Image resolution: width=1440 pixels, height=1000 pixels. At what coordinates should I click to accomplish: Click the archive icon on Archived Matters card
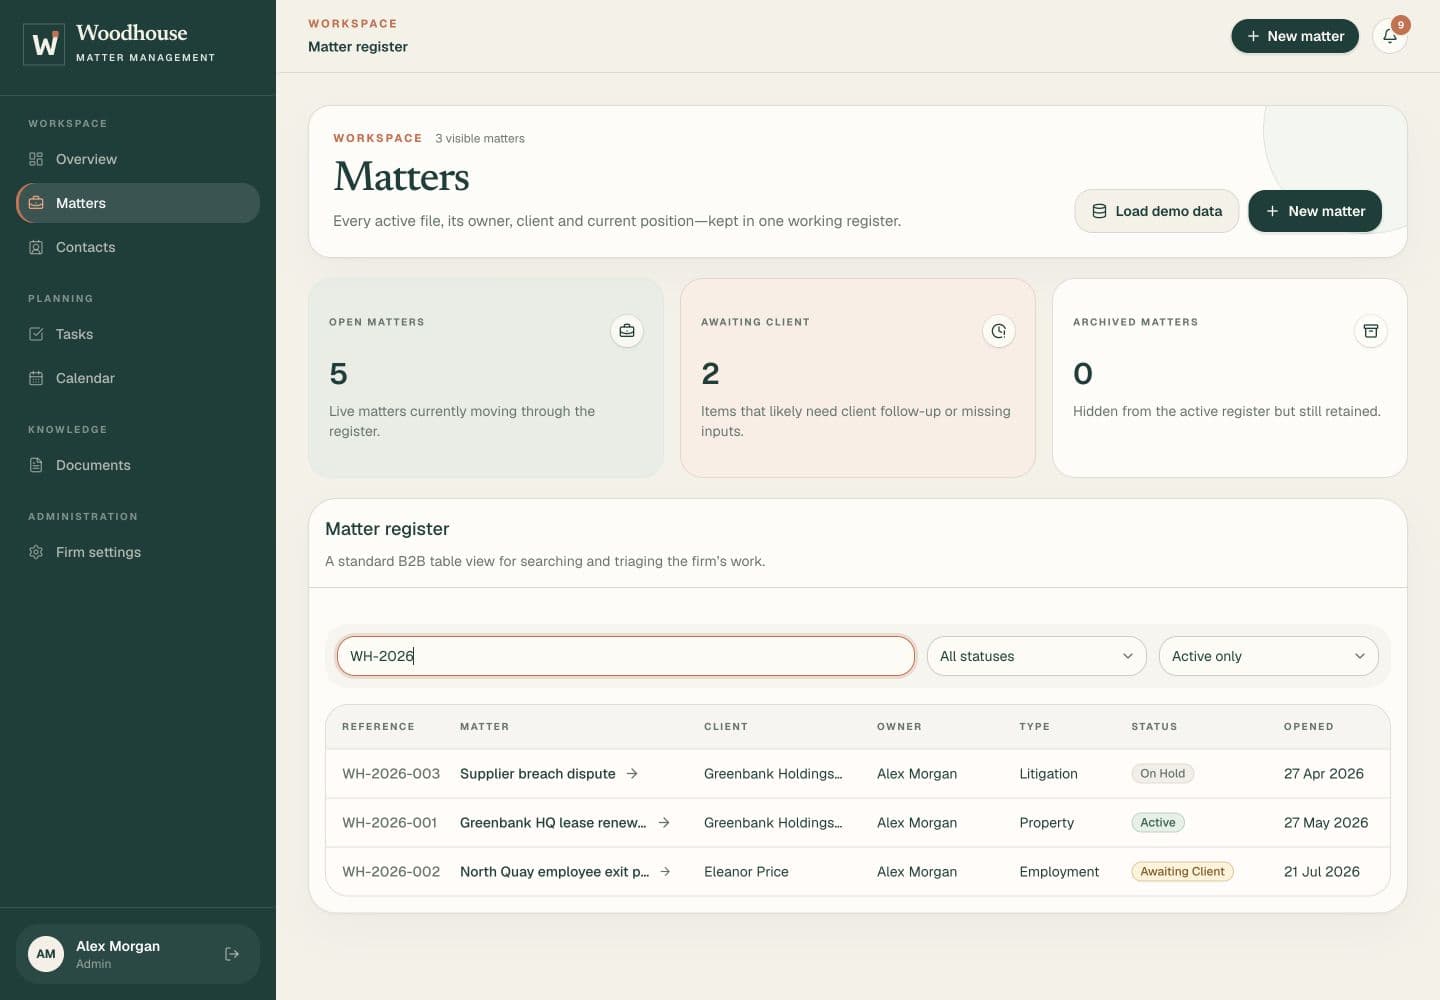1371,331
